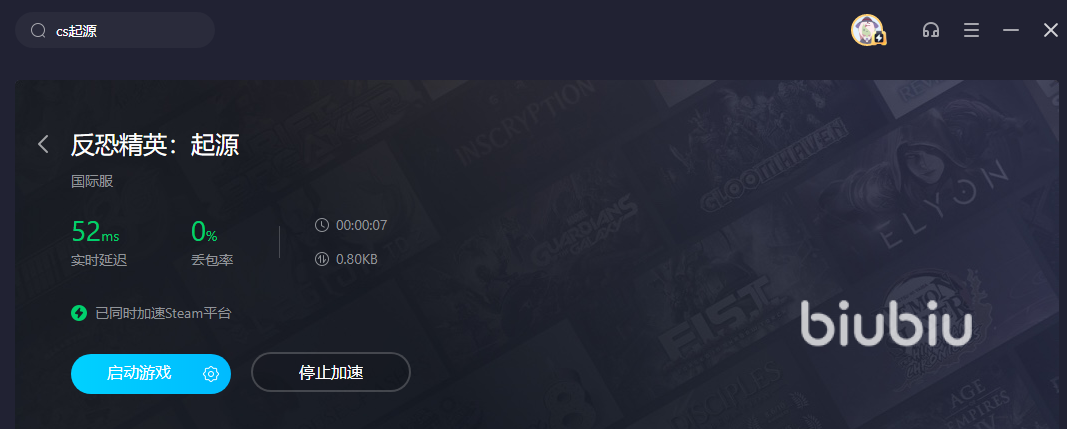1067x429 pixels.
Task: Open launch settings gear in 启动游戏 button
Action: [x=211, y=374]
